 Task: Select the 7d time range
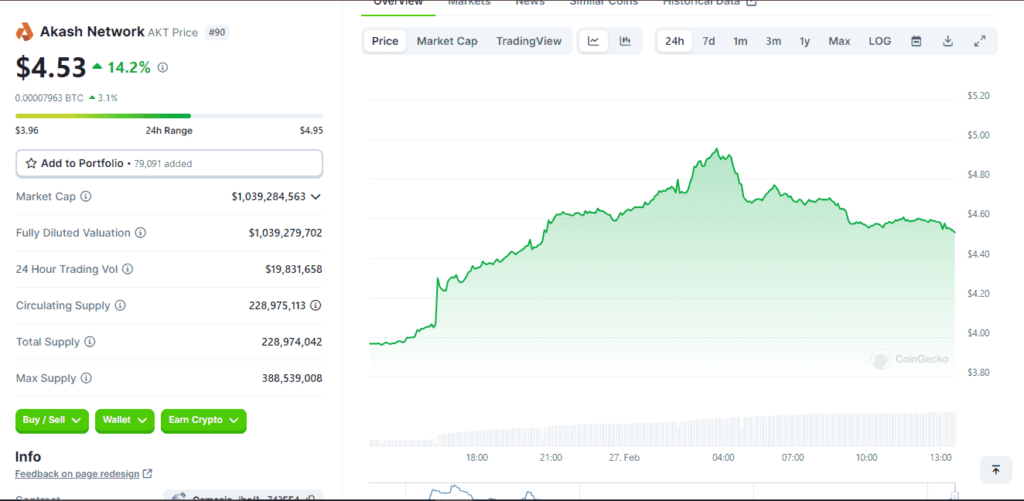coord(709,41)
